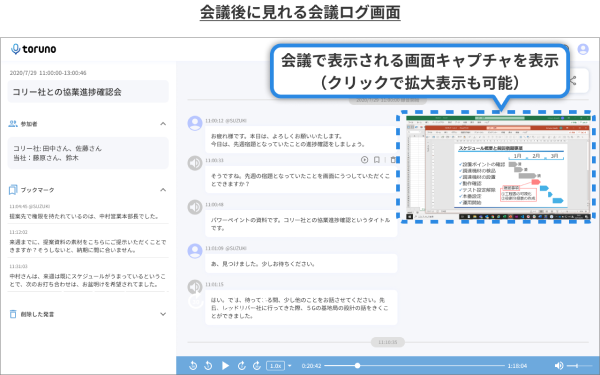Click the ブックマーク section heading
Viewport: 600px width, 375px height.
point(38,190)
